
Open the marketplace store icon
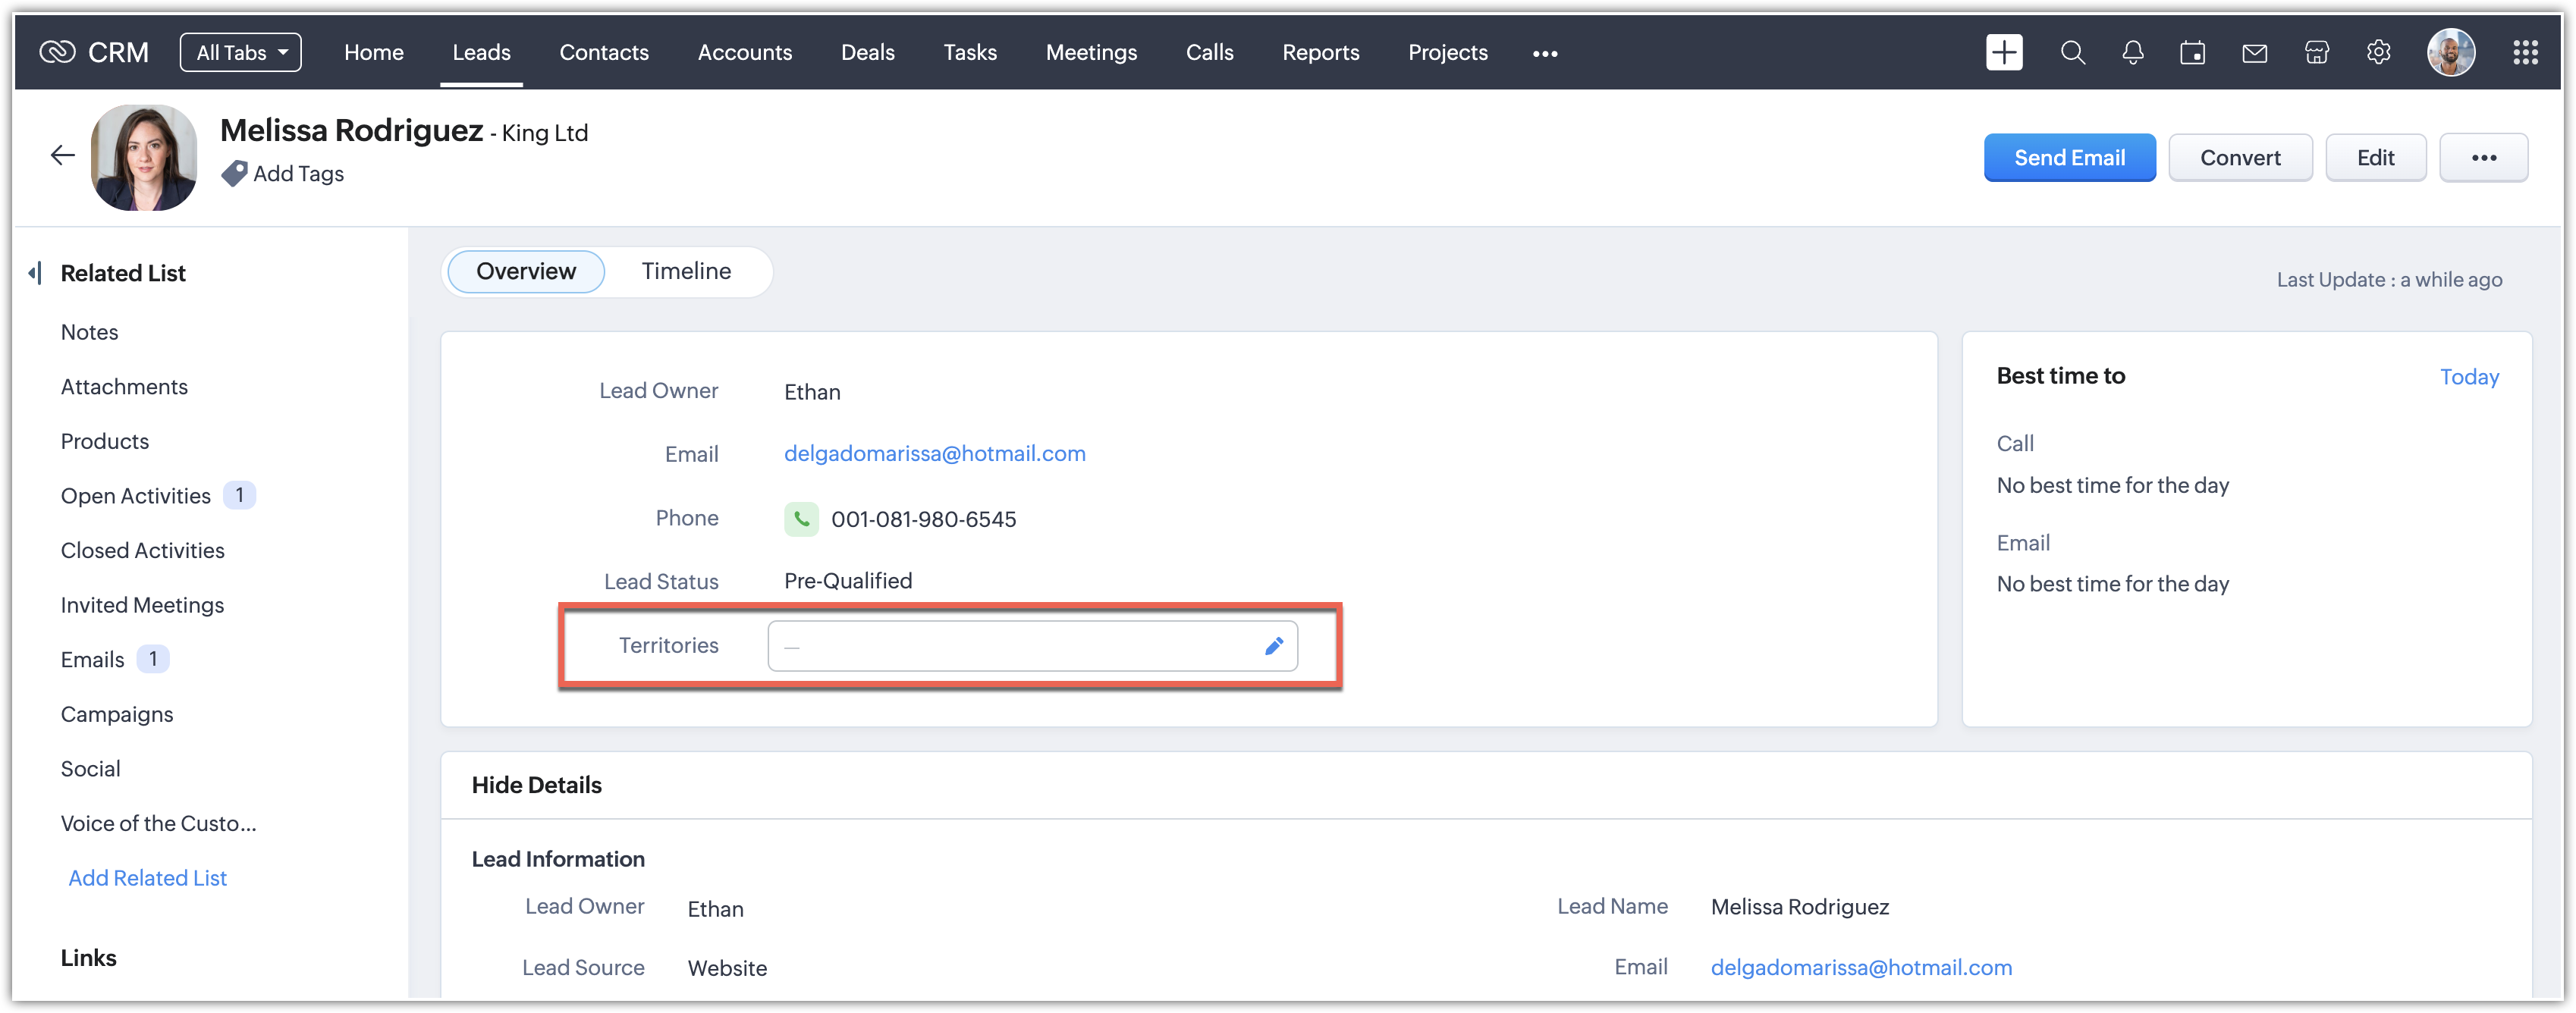click(x=2316, y=52)
